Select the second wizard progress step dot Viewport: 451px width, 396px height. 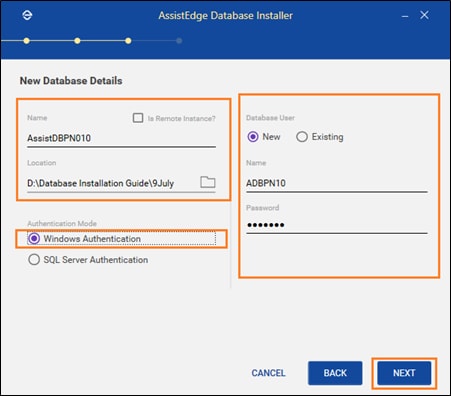tap(77, 41)
